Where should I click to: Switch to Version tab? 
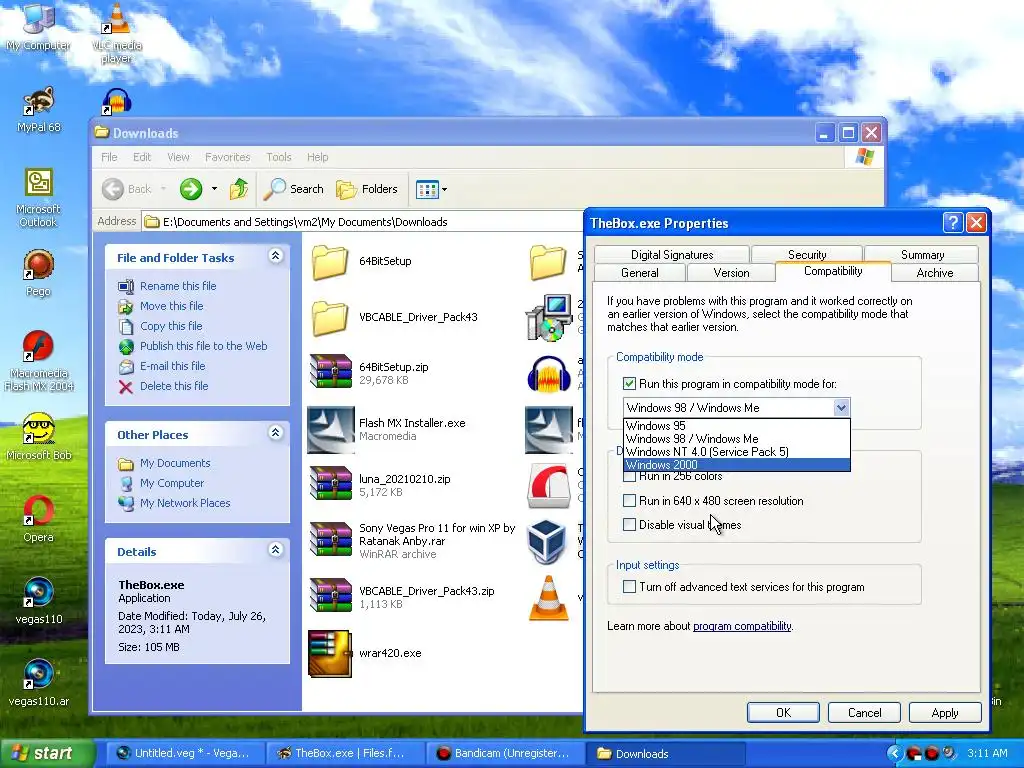click(731, 273)
